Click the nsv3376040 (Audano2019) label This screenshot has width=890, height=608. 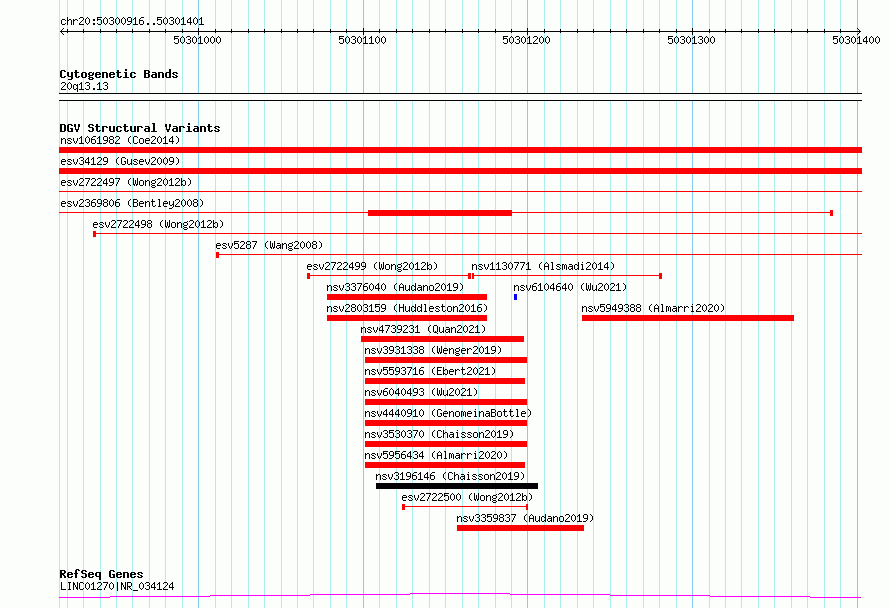click(x=395, y=287)
